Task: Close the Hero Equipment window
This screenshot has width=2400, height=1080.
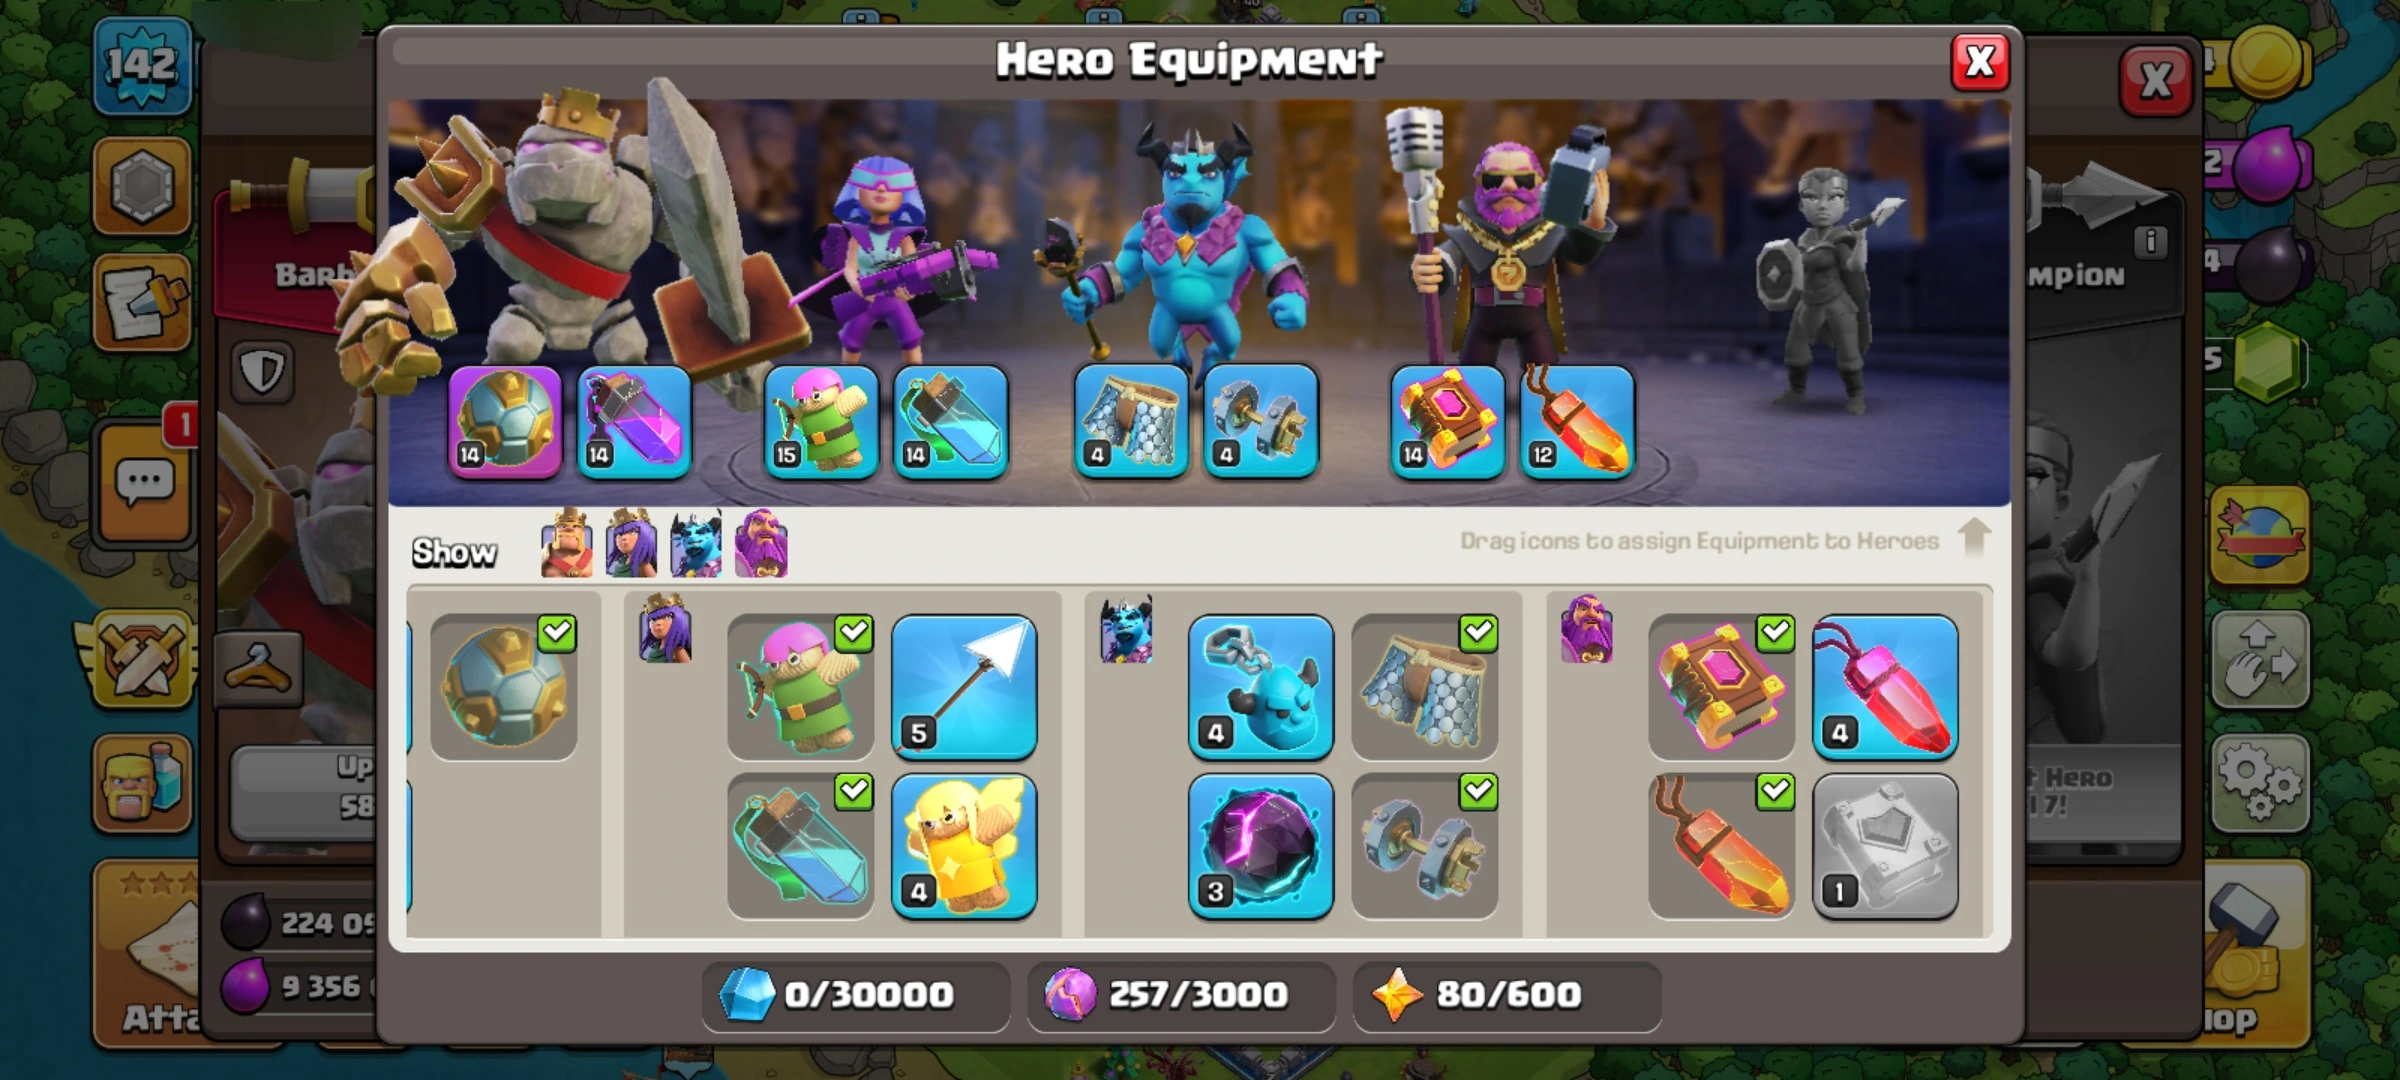Action: [x=1980, y=62]
